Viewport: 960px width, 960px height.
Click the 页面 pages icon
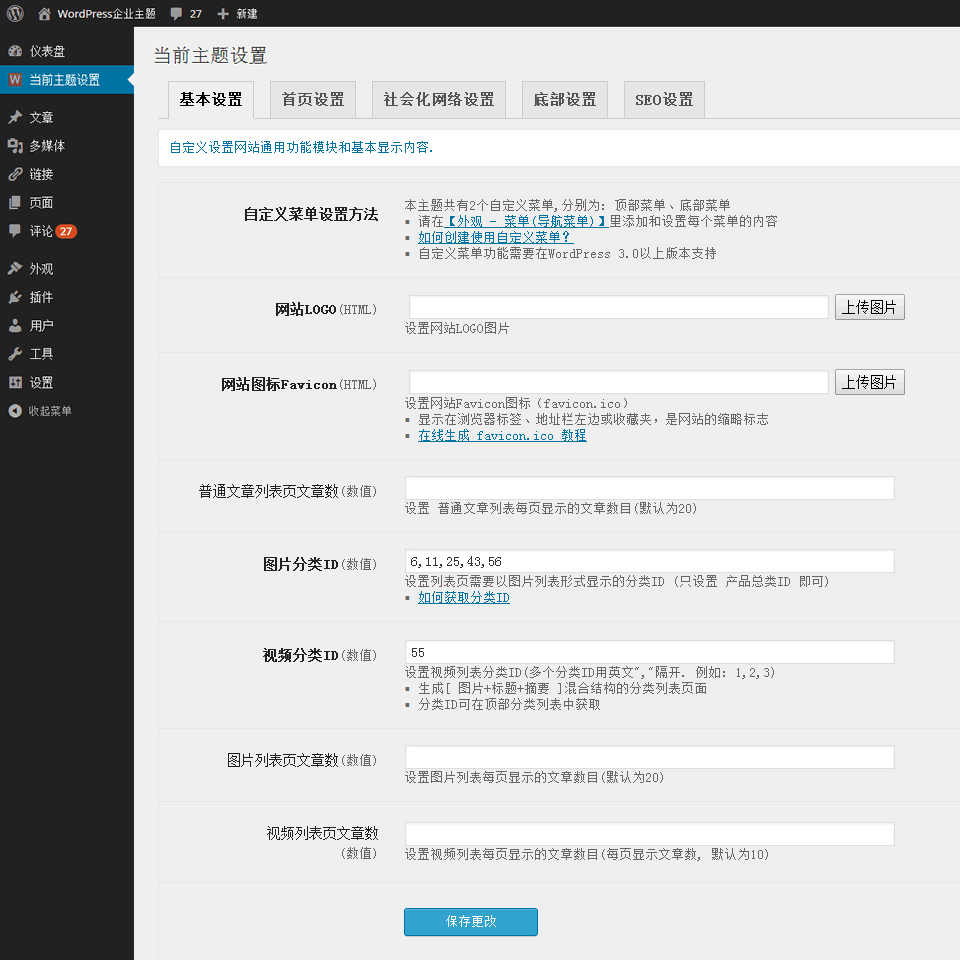(15, 202)
